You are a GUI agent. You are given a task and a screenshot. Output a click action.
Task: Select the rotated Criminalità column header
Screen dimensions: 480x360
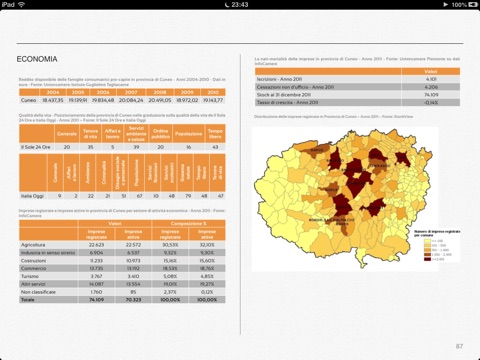(104, 172)
